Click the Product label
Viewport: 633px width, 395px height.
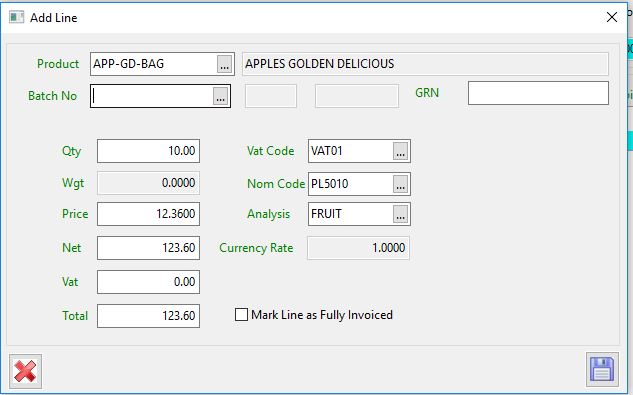[58, 64]
